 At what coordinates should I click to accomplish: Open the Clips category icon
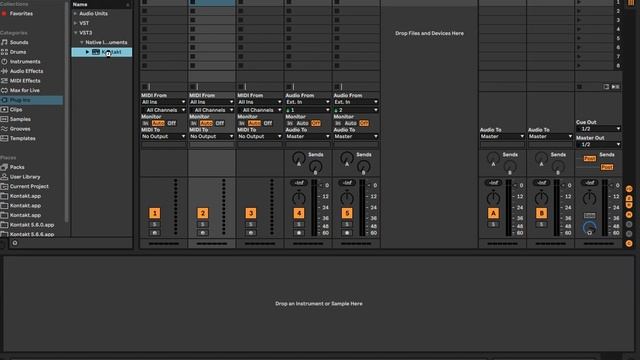pyautogui.click(x=4, y=109)
